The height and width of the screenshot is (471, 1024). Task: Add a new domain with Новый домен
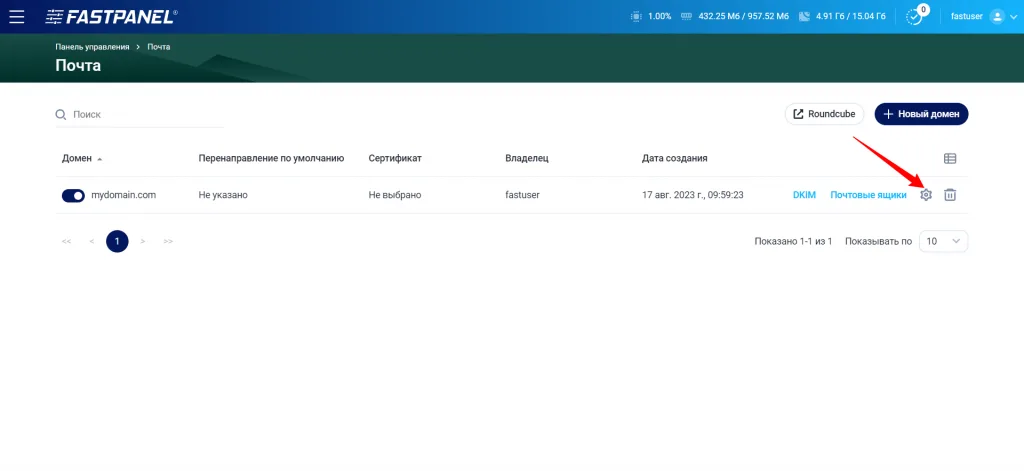coord(921,114)
